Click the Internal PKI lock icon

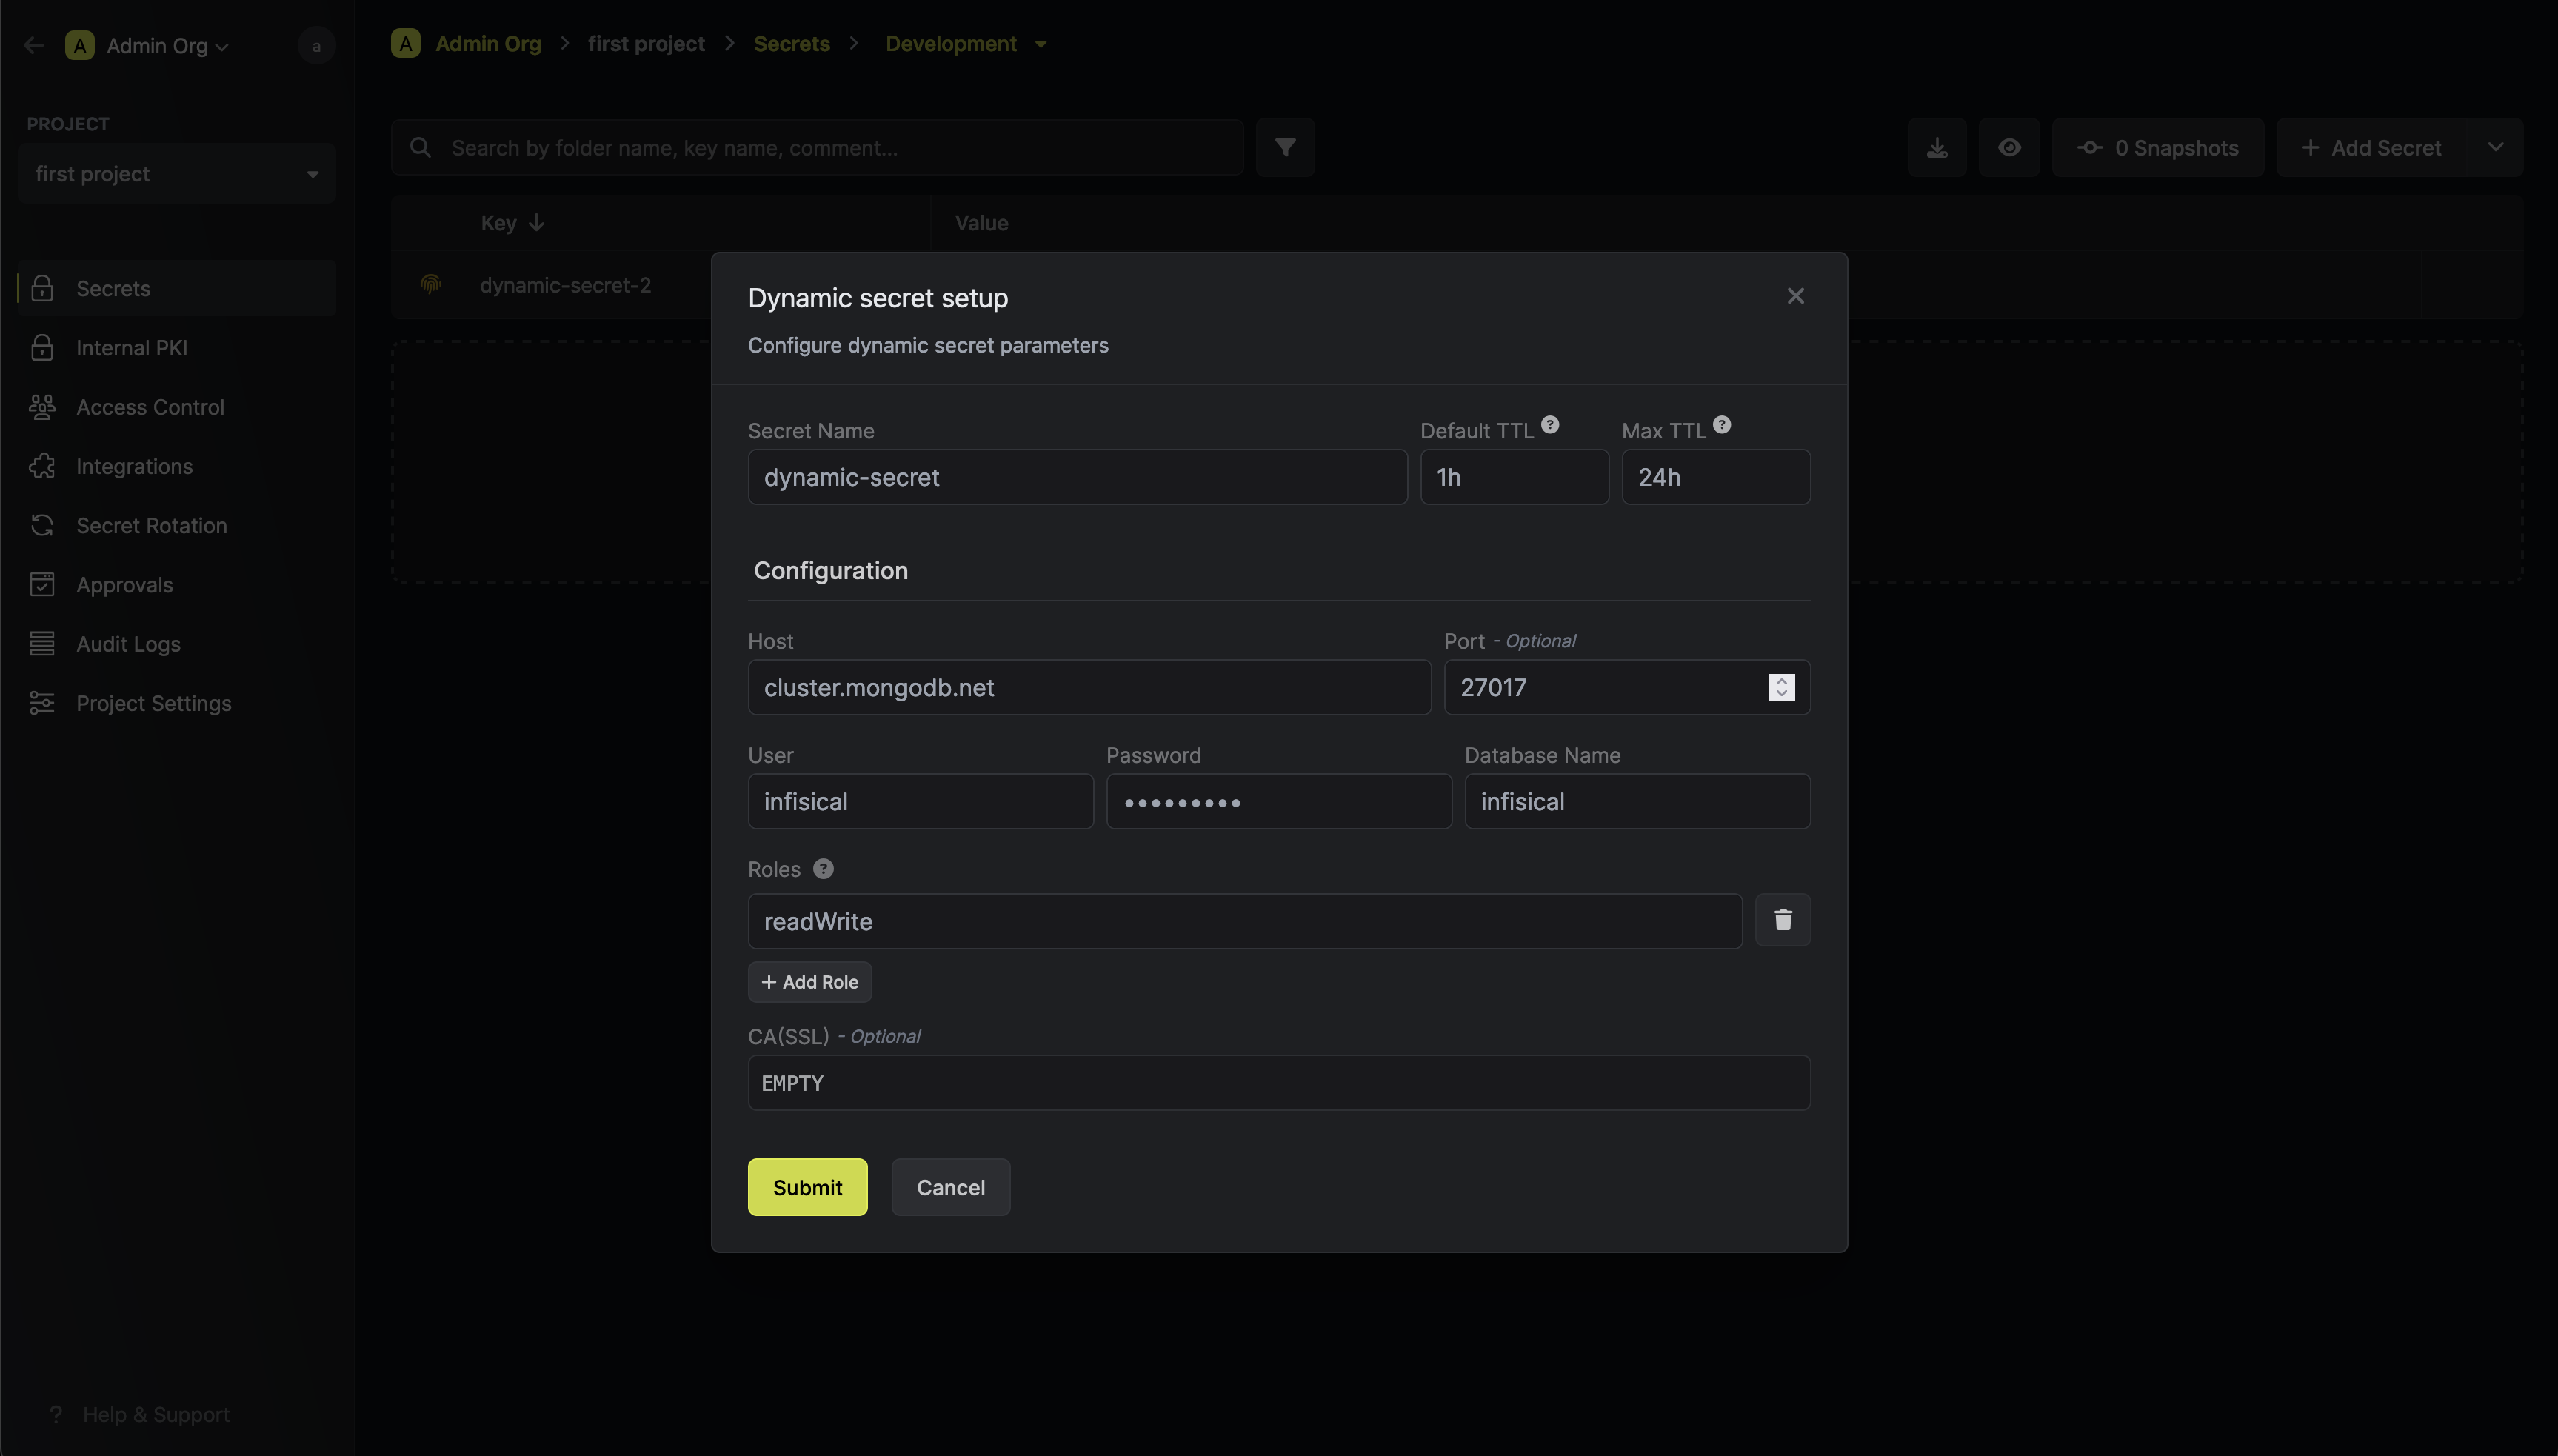tap(42, 347)
